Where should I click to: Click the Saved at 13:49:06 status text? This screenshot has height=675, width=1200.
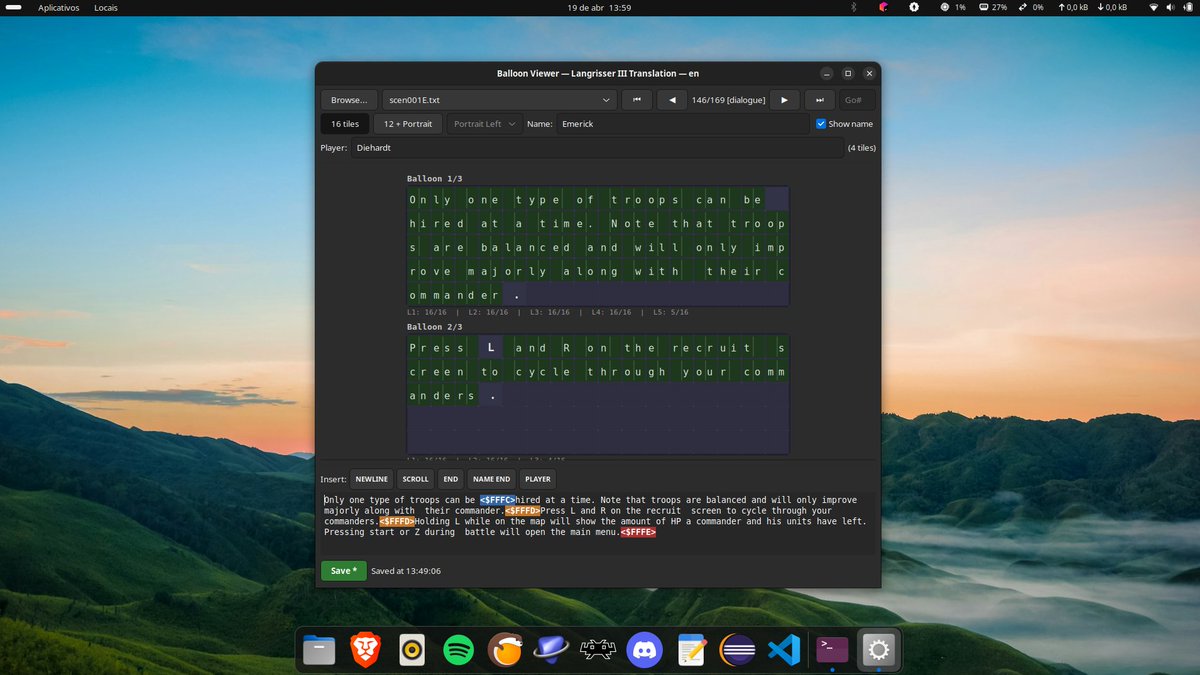[x=406, y=571]
